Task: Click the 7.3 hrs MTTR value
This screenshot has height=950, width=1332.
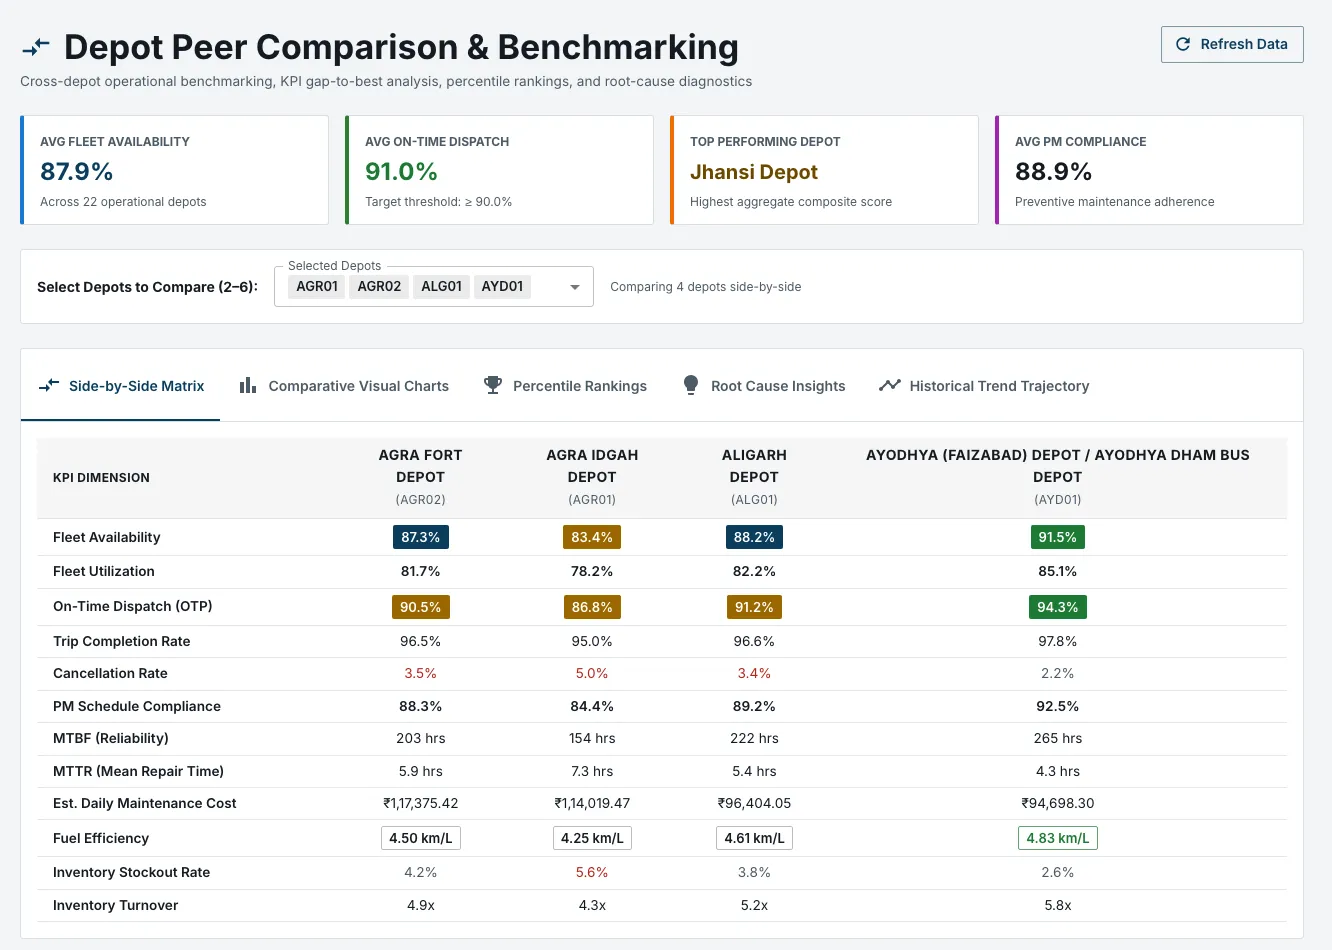Action: (x=592, y=771)
